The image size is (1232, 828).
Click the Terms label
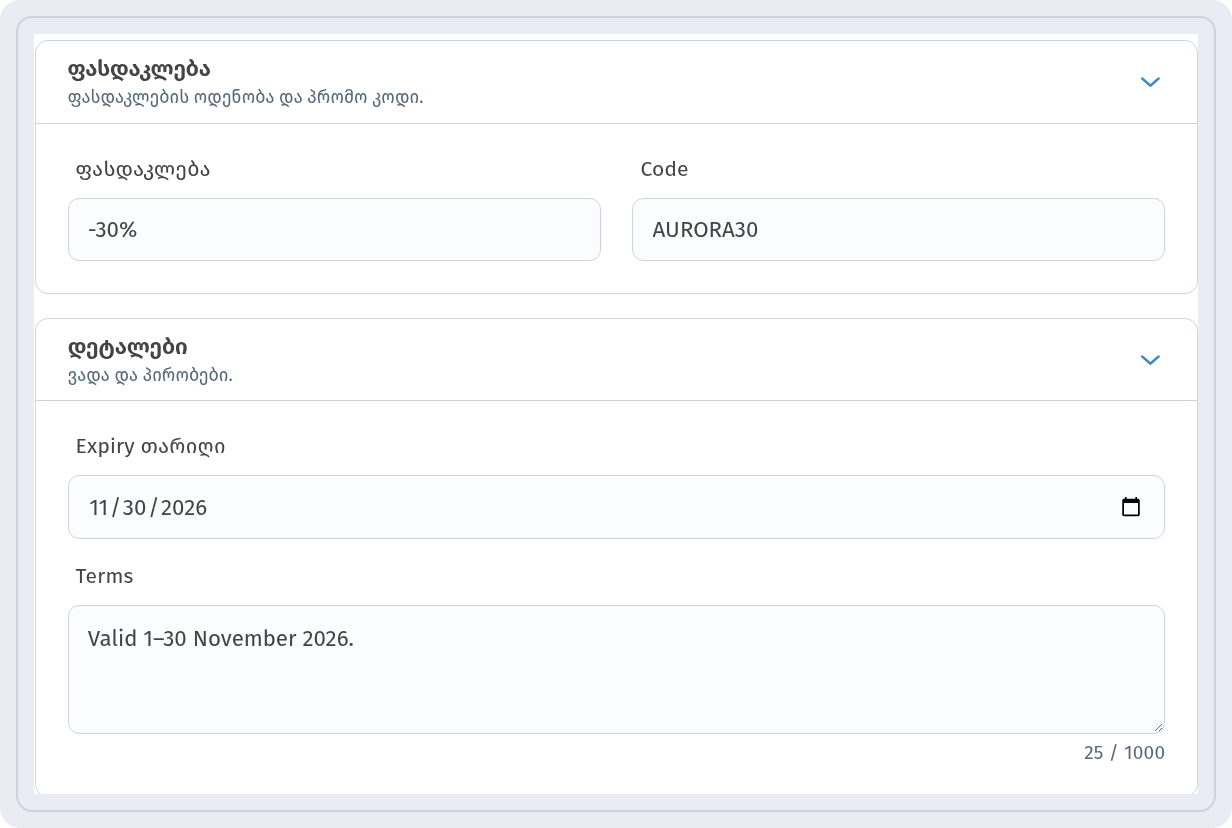(104, 576)
